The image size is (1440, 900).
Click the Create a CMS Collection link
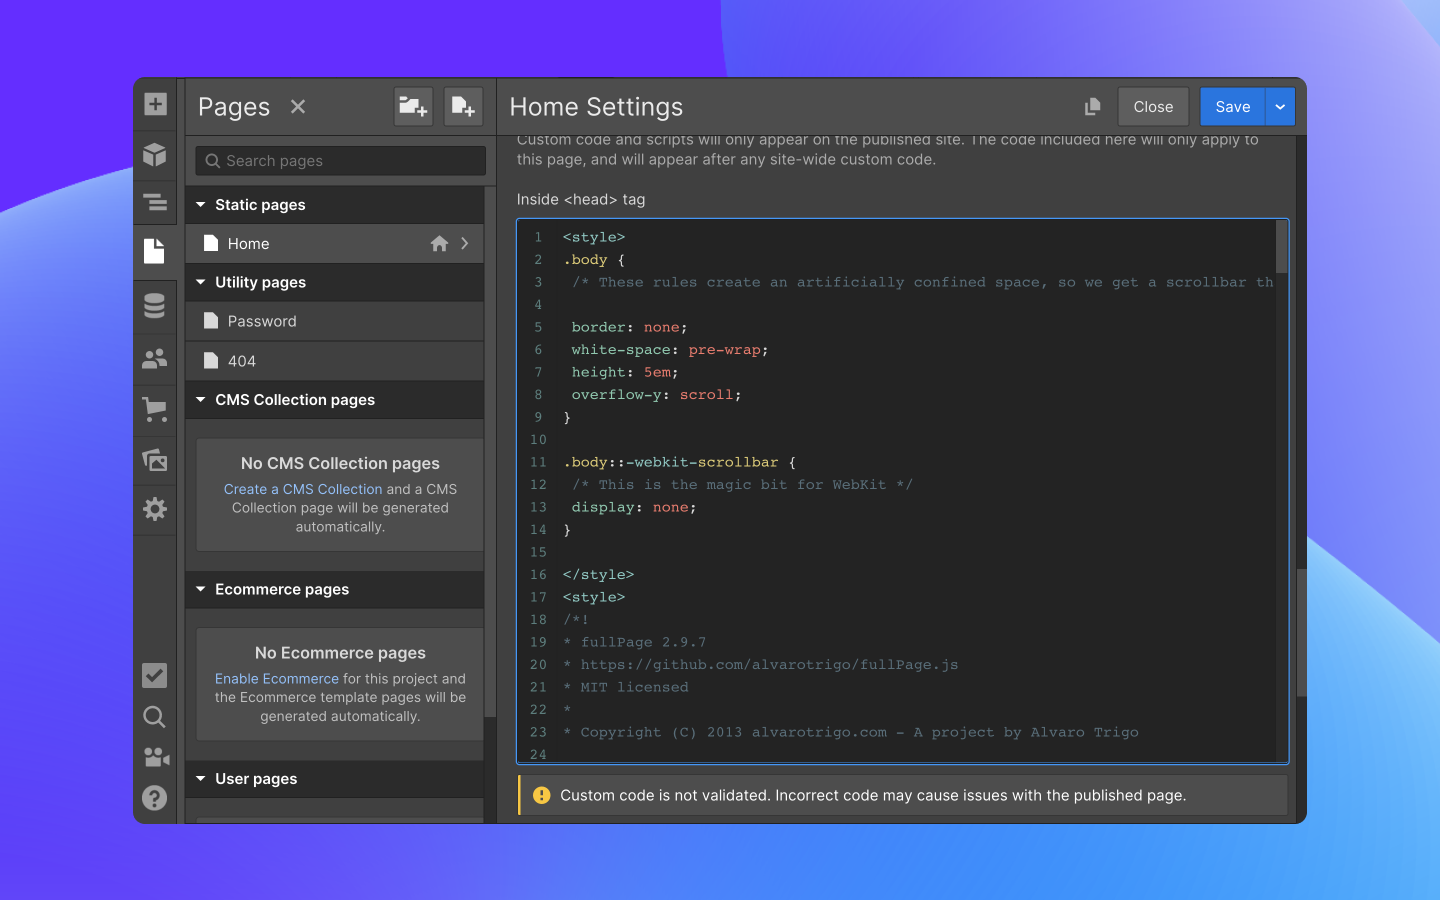pyautogui.click(x=303, y=489)
